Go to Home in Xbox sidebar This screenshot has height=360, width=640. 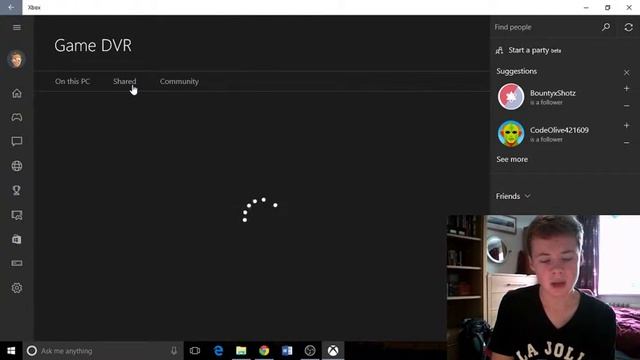pyautogui.click(x=17, y=93)
